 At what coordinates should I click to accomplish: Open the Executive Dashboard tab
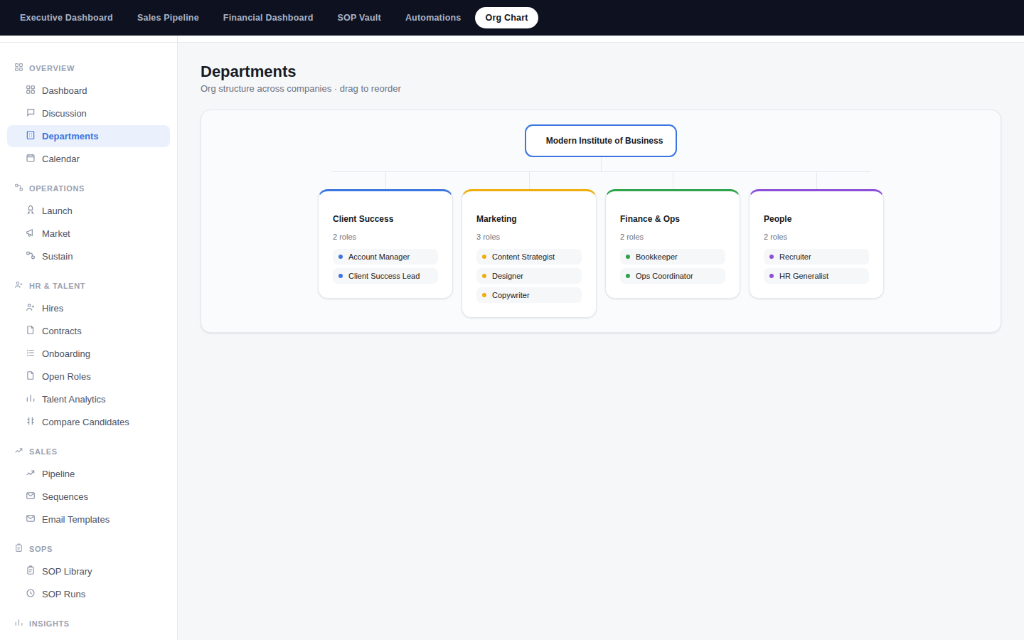66,18
